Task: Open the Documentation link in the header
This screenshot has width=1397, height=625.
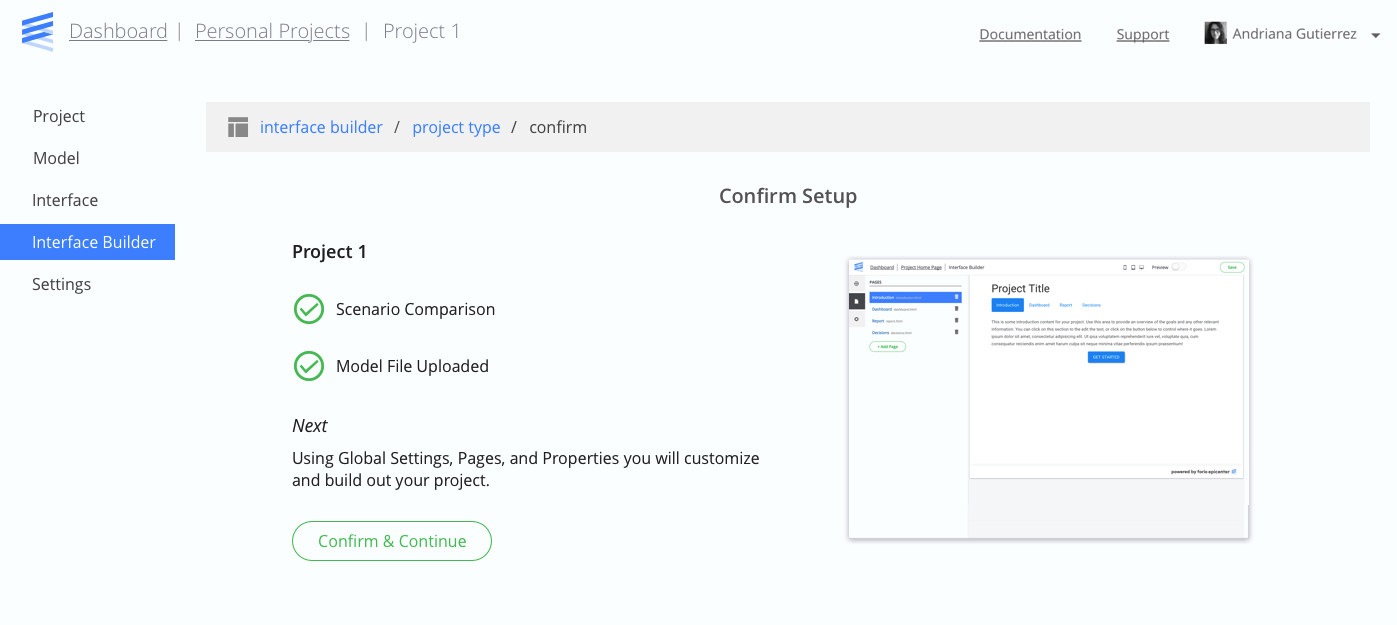Action: pos(1030,34)
